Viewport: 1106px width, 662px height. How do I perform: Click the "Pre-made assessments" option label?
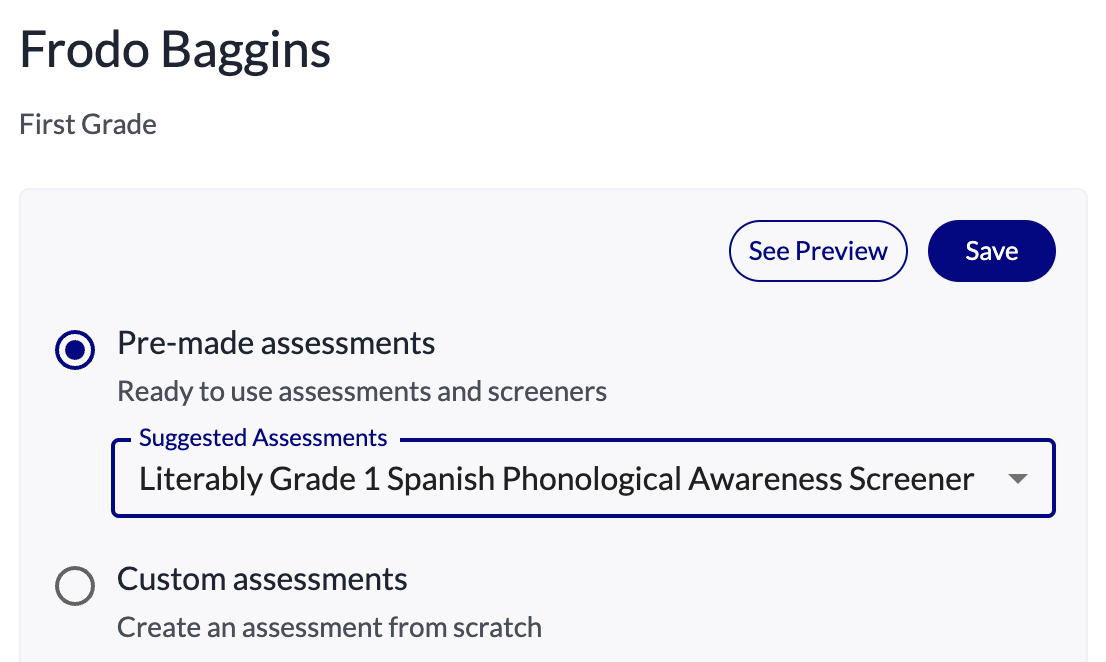(x=276, y=344)
